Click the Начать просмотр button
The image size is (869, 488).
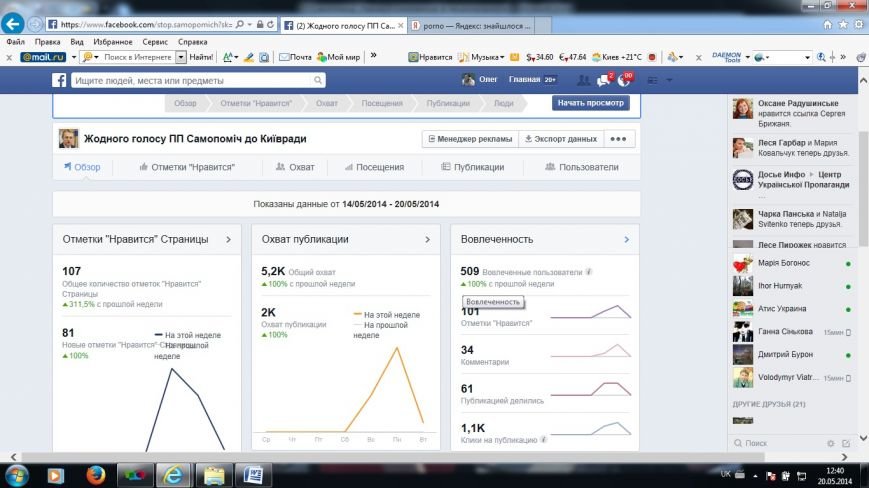[590, 103]
